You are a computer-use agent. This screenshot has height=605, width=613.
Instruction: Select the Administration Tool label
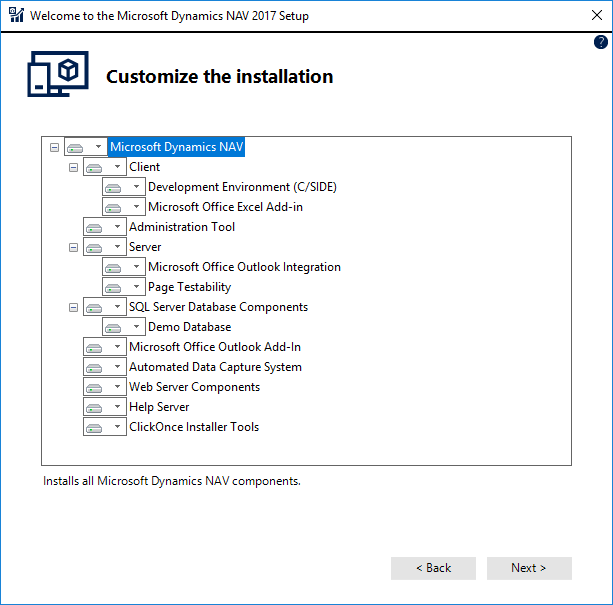(182, 227)
